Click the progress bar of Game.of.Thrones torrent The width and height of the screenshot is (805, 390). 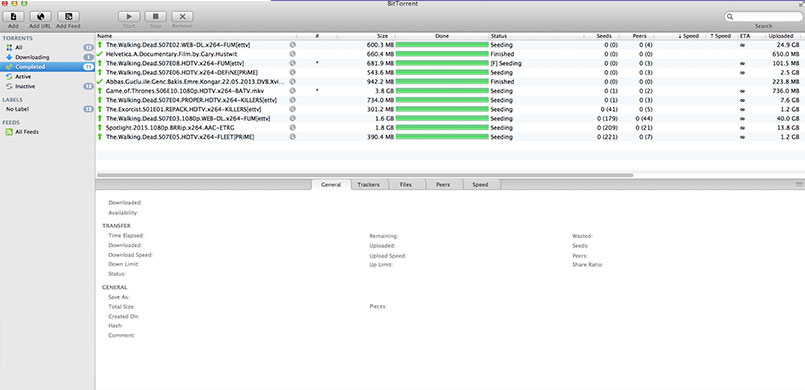(x=442, y=91)
